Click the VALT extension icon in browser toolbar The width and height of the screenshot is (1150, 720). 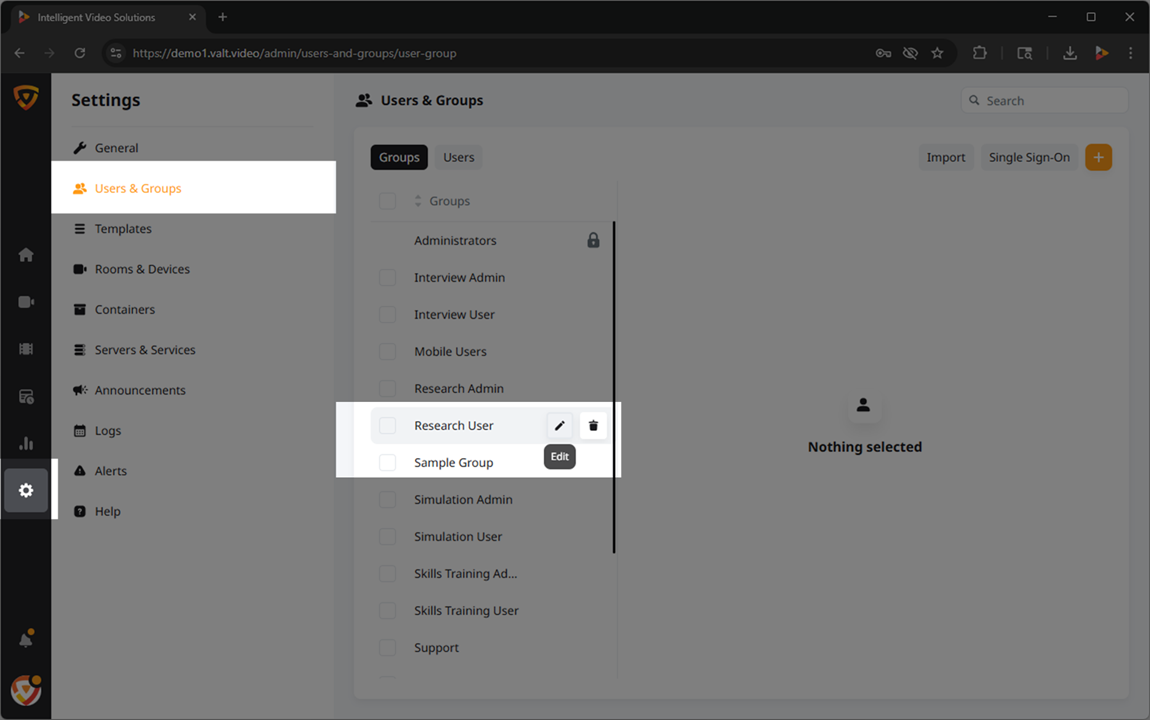1101,53
